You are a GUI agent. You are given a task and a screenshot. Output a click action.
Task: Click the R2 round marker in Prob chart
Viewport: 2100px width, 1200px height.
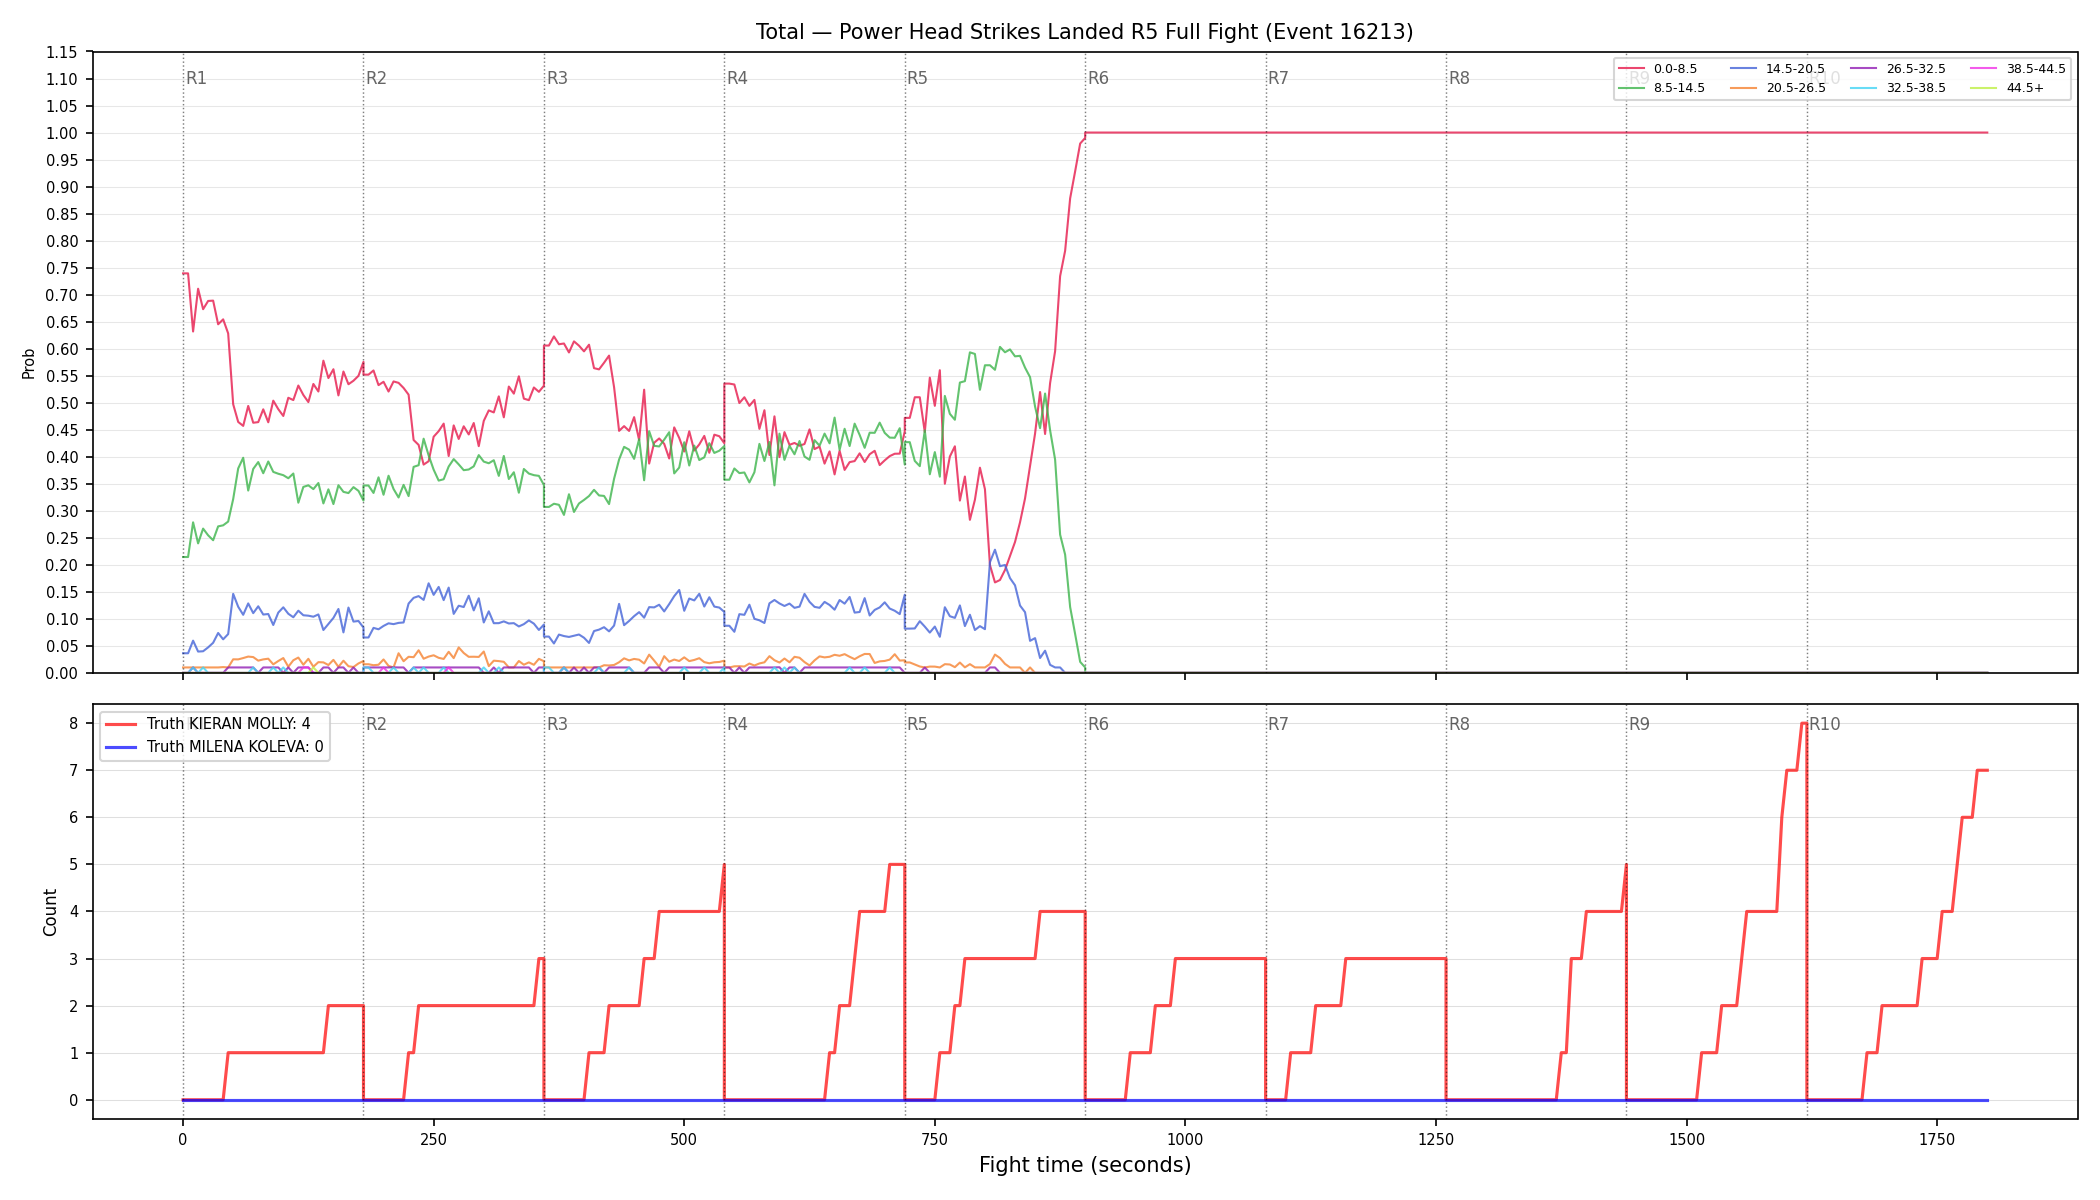pos(376,78)
